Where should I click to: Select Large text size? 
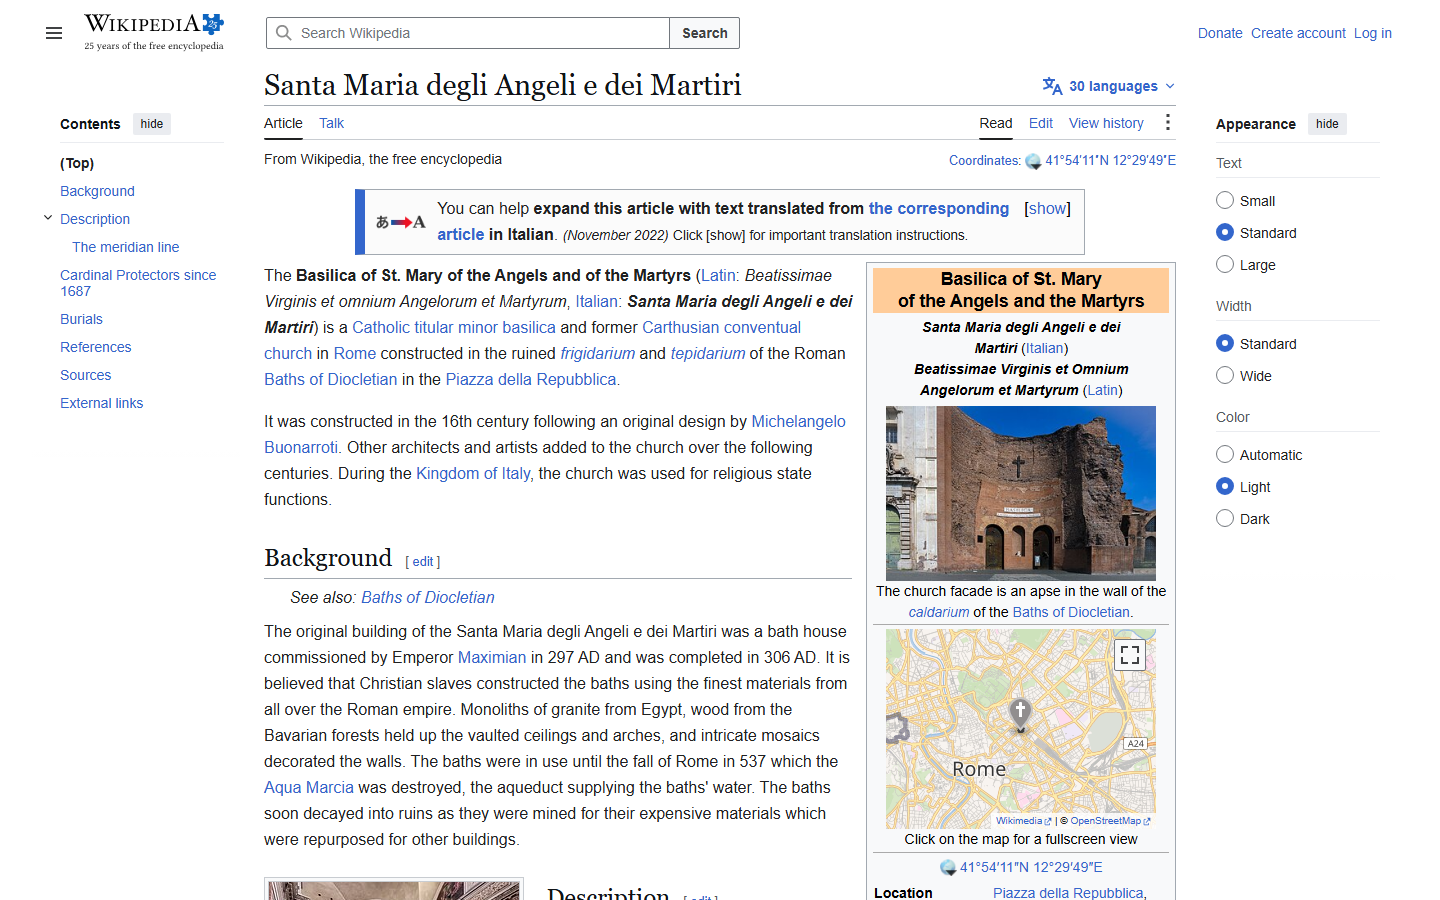click(x=1225, y=264)
